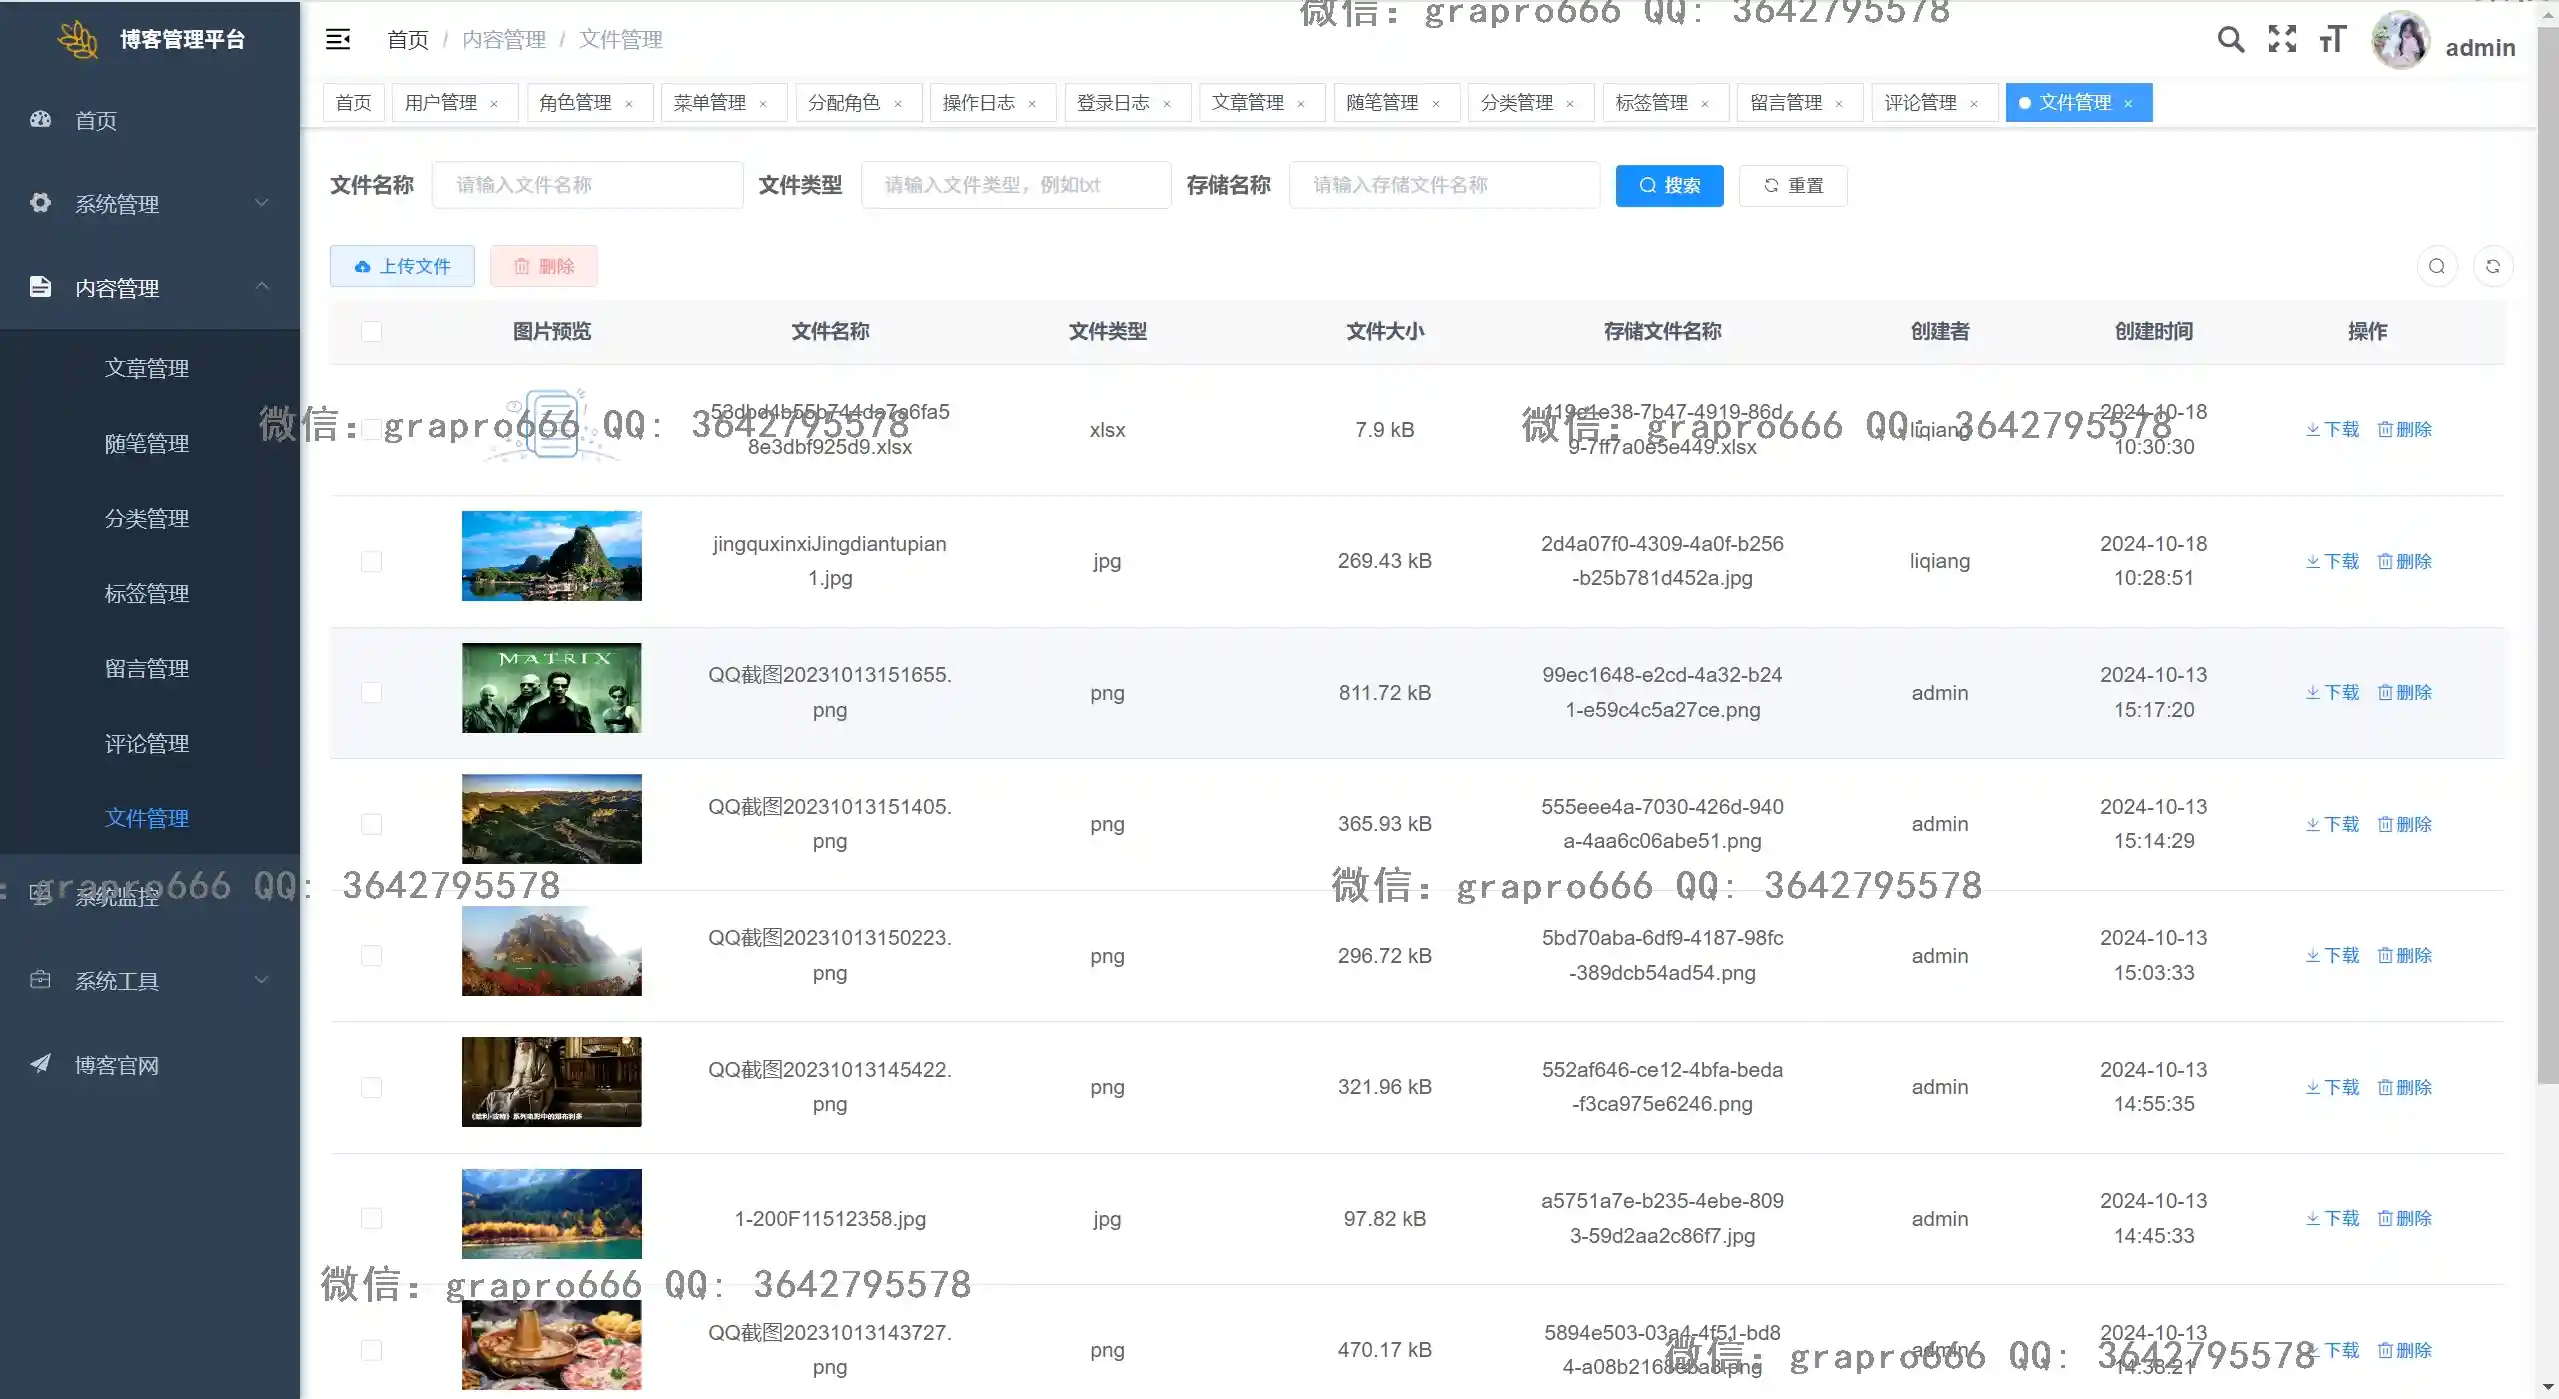Click the 上传文件 button

[x=402, y=266]
